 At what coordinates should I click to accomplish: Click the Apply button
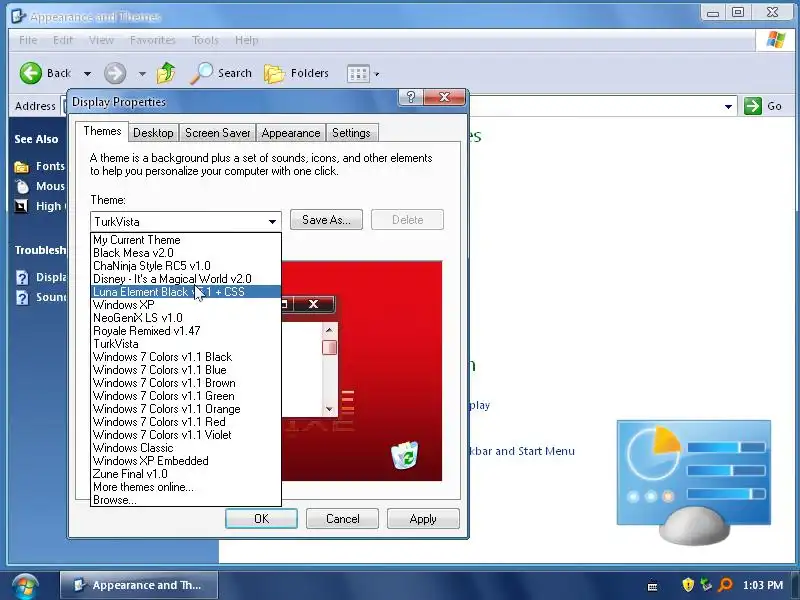pyautogui.click(x=423, y=519)
